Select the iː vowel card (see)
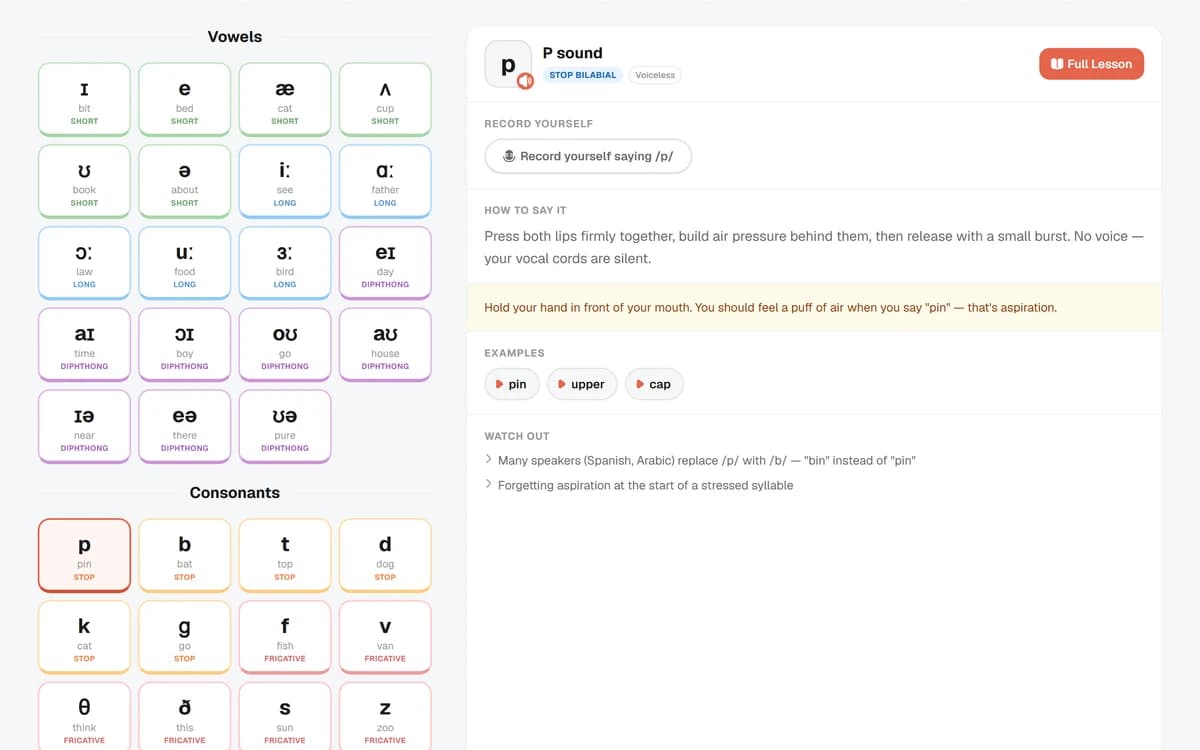Screen dimensions: 1200x750 pyautogui.click(x=285, y=181)
